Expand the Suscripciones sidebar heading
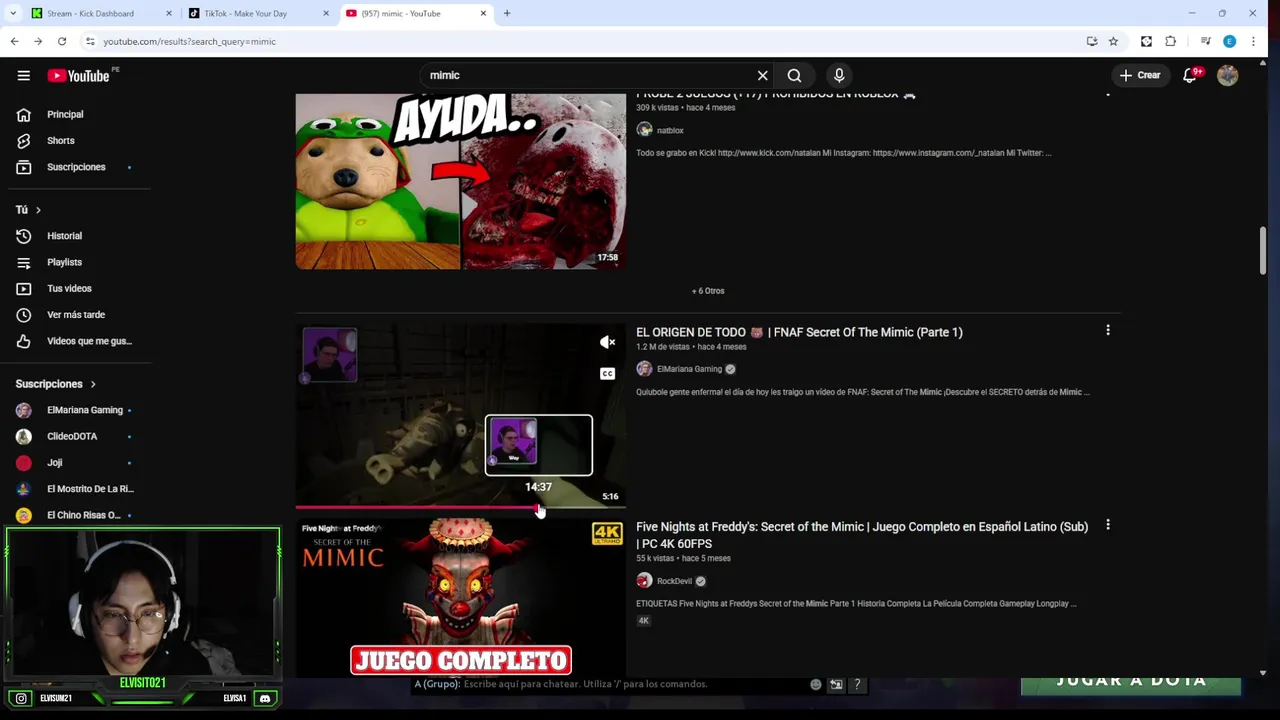 pos(55,384)
